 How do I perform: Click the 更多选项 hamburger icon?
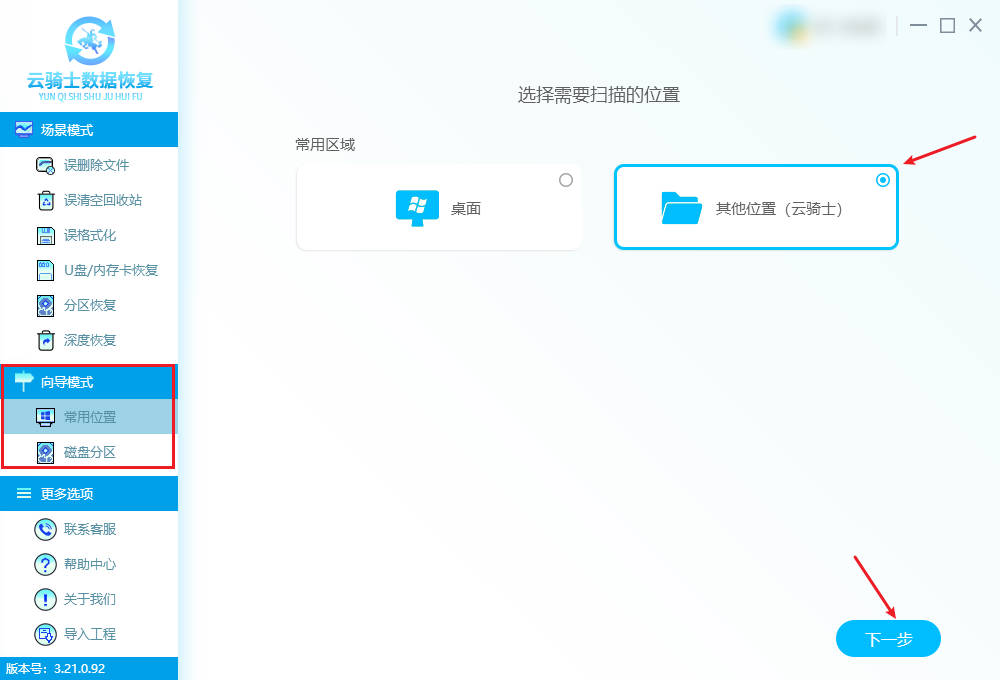tap(24, 493)
